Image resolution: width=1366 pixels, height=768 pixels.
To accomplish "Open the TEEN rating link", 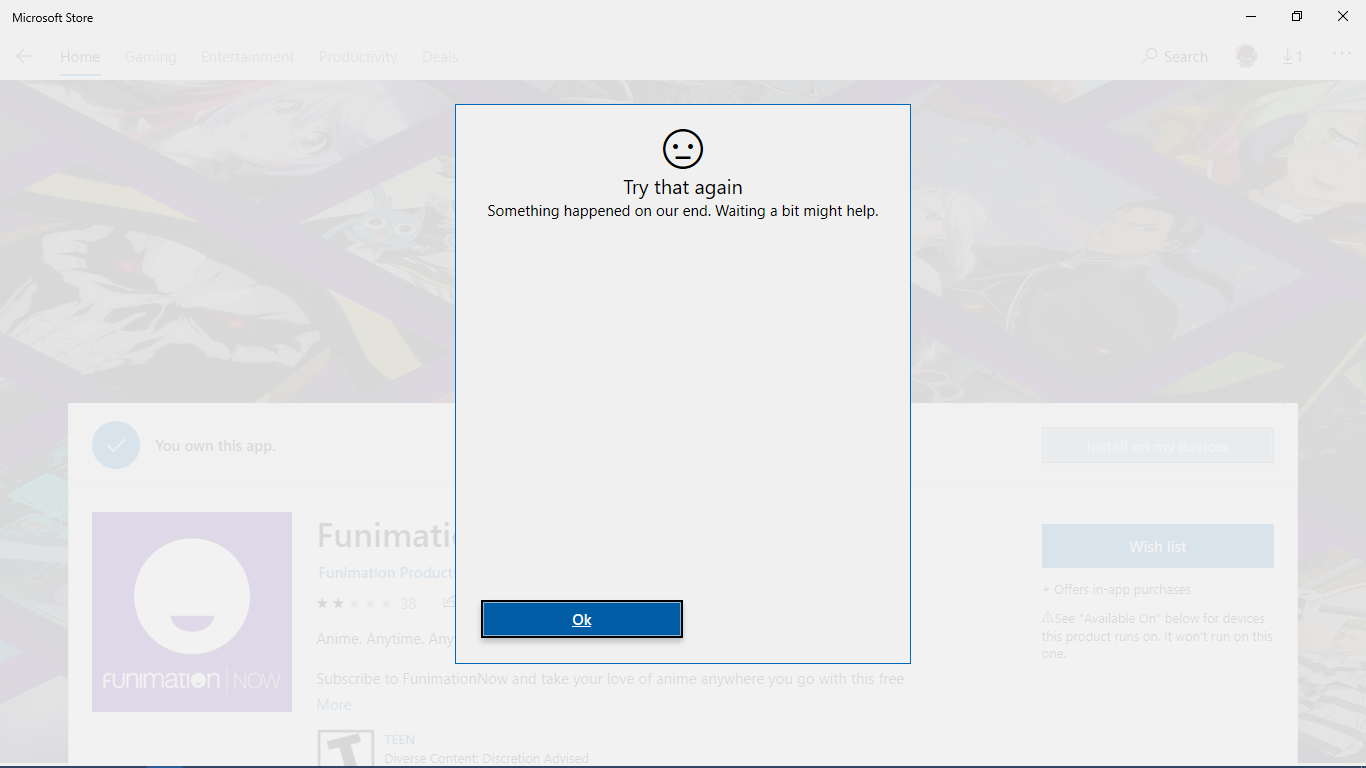I will coord(400,740).
